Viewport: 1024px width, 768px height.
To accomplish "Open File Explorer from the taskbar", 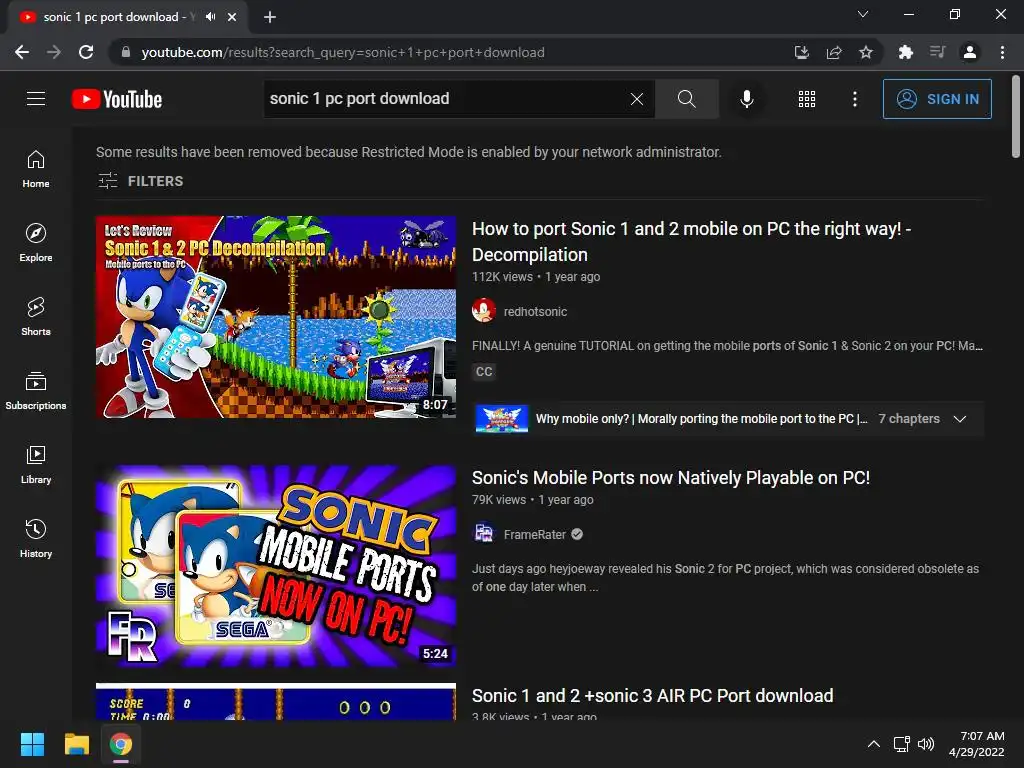I will coord(76,744).
